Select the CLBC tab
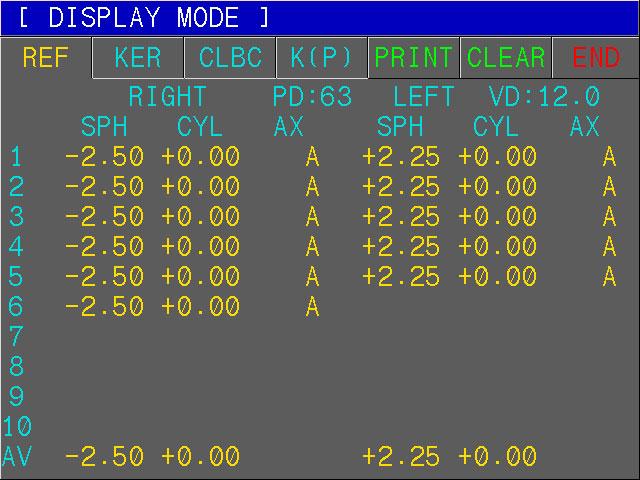Image resolution: width=640 pixels, height=480 pixels. (230, 58)
